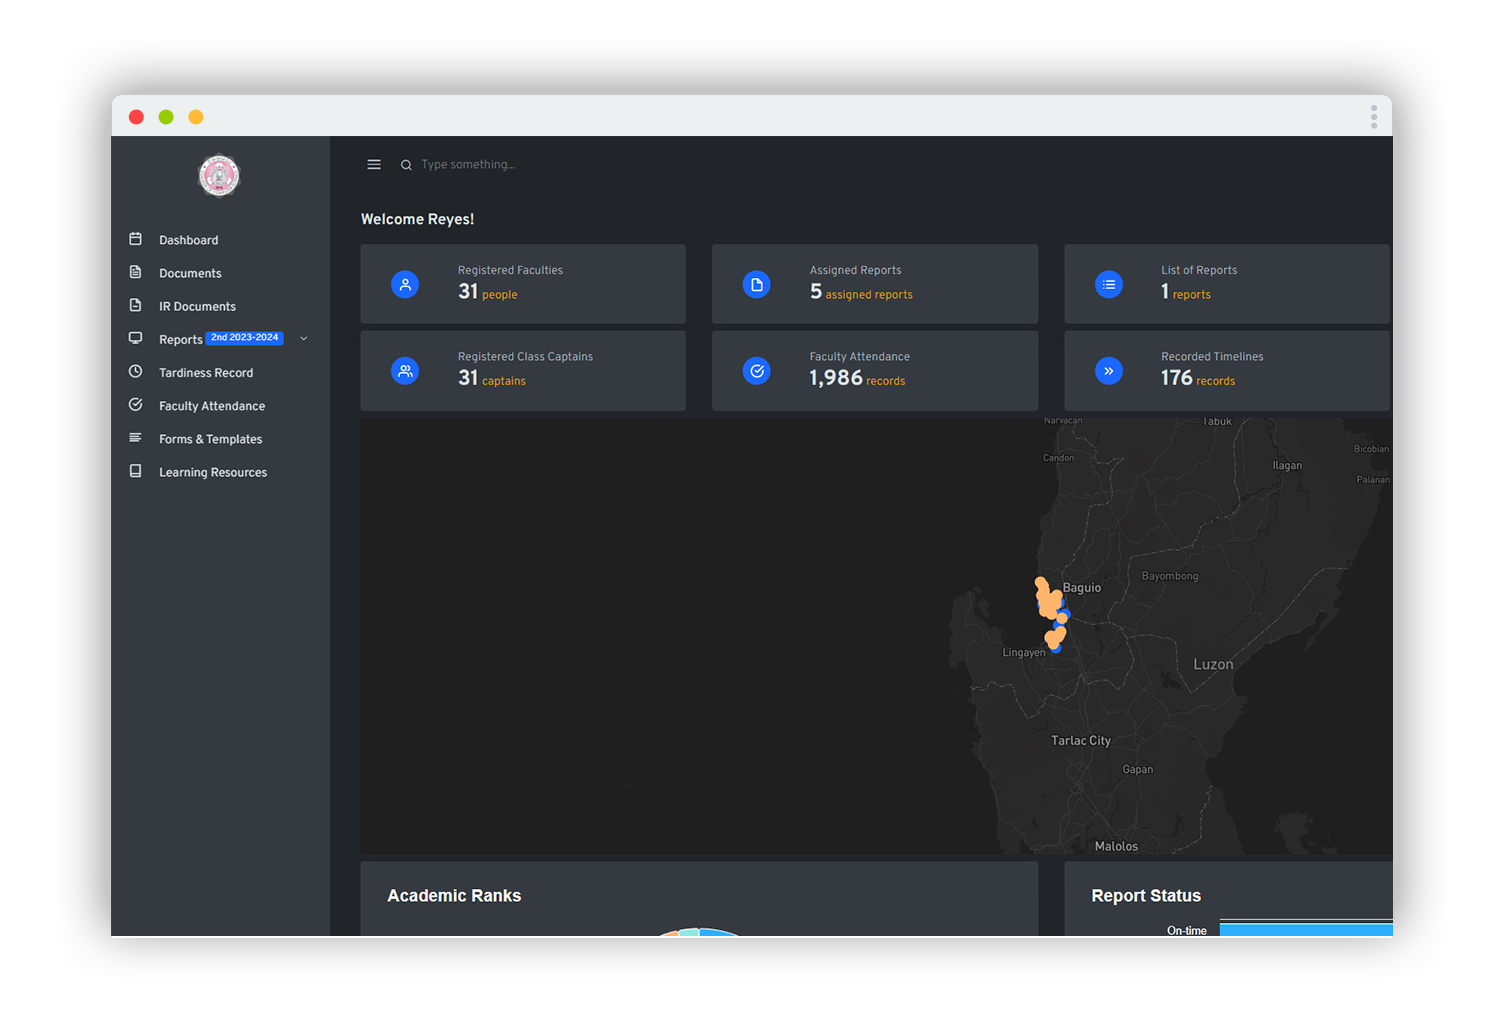Image resolution: width=1504 pixels, height=1018 pixels.
Task: Click the Registered Faculties person icon
Action: pyautogui.click(x=405, y=285)
